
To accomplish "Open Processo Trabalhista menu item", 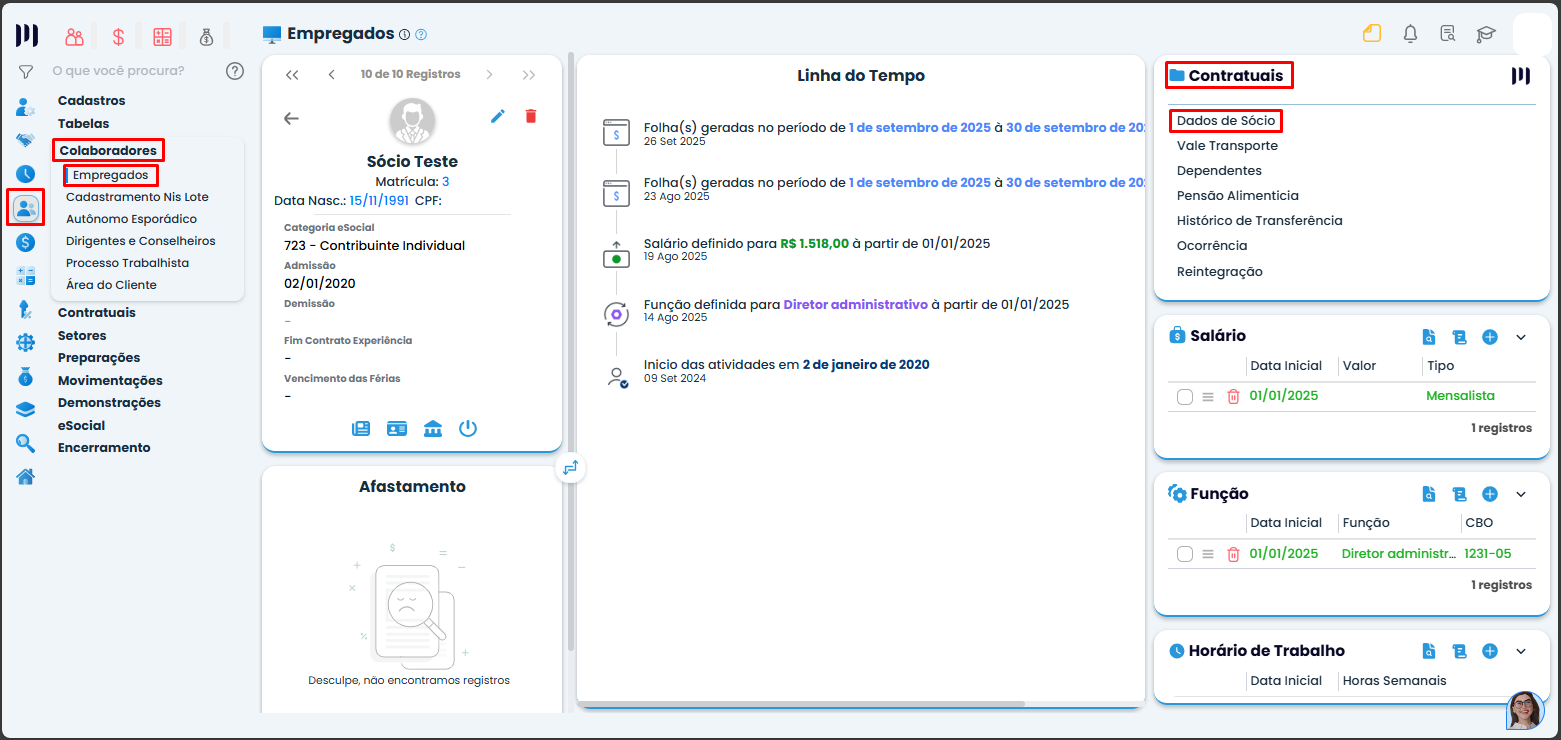I will (x=128, y=263).
